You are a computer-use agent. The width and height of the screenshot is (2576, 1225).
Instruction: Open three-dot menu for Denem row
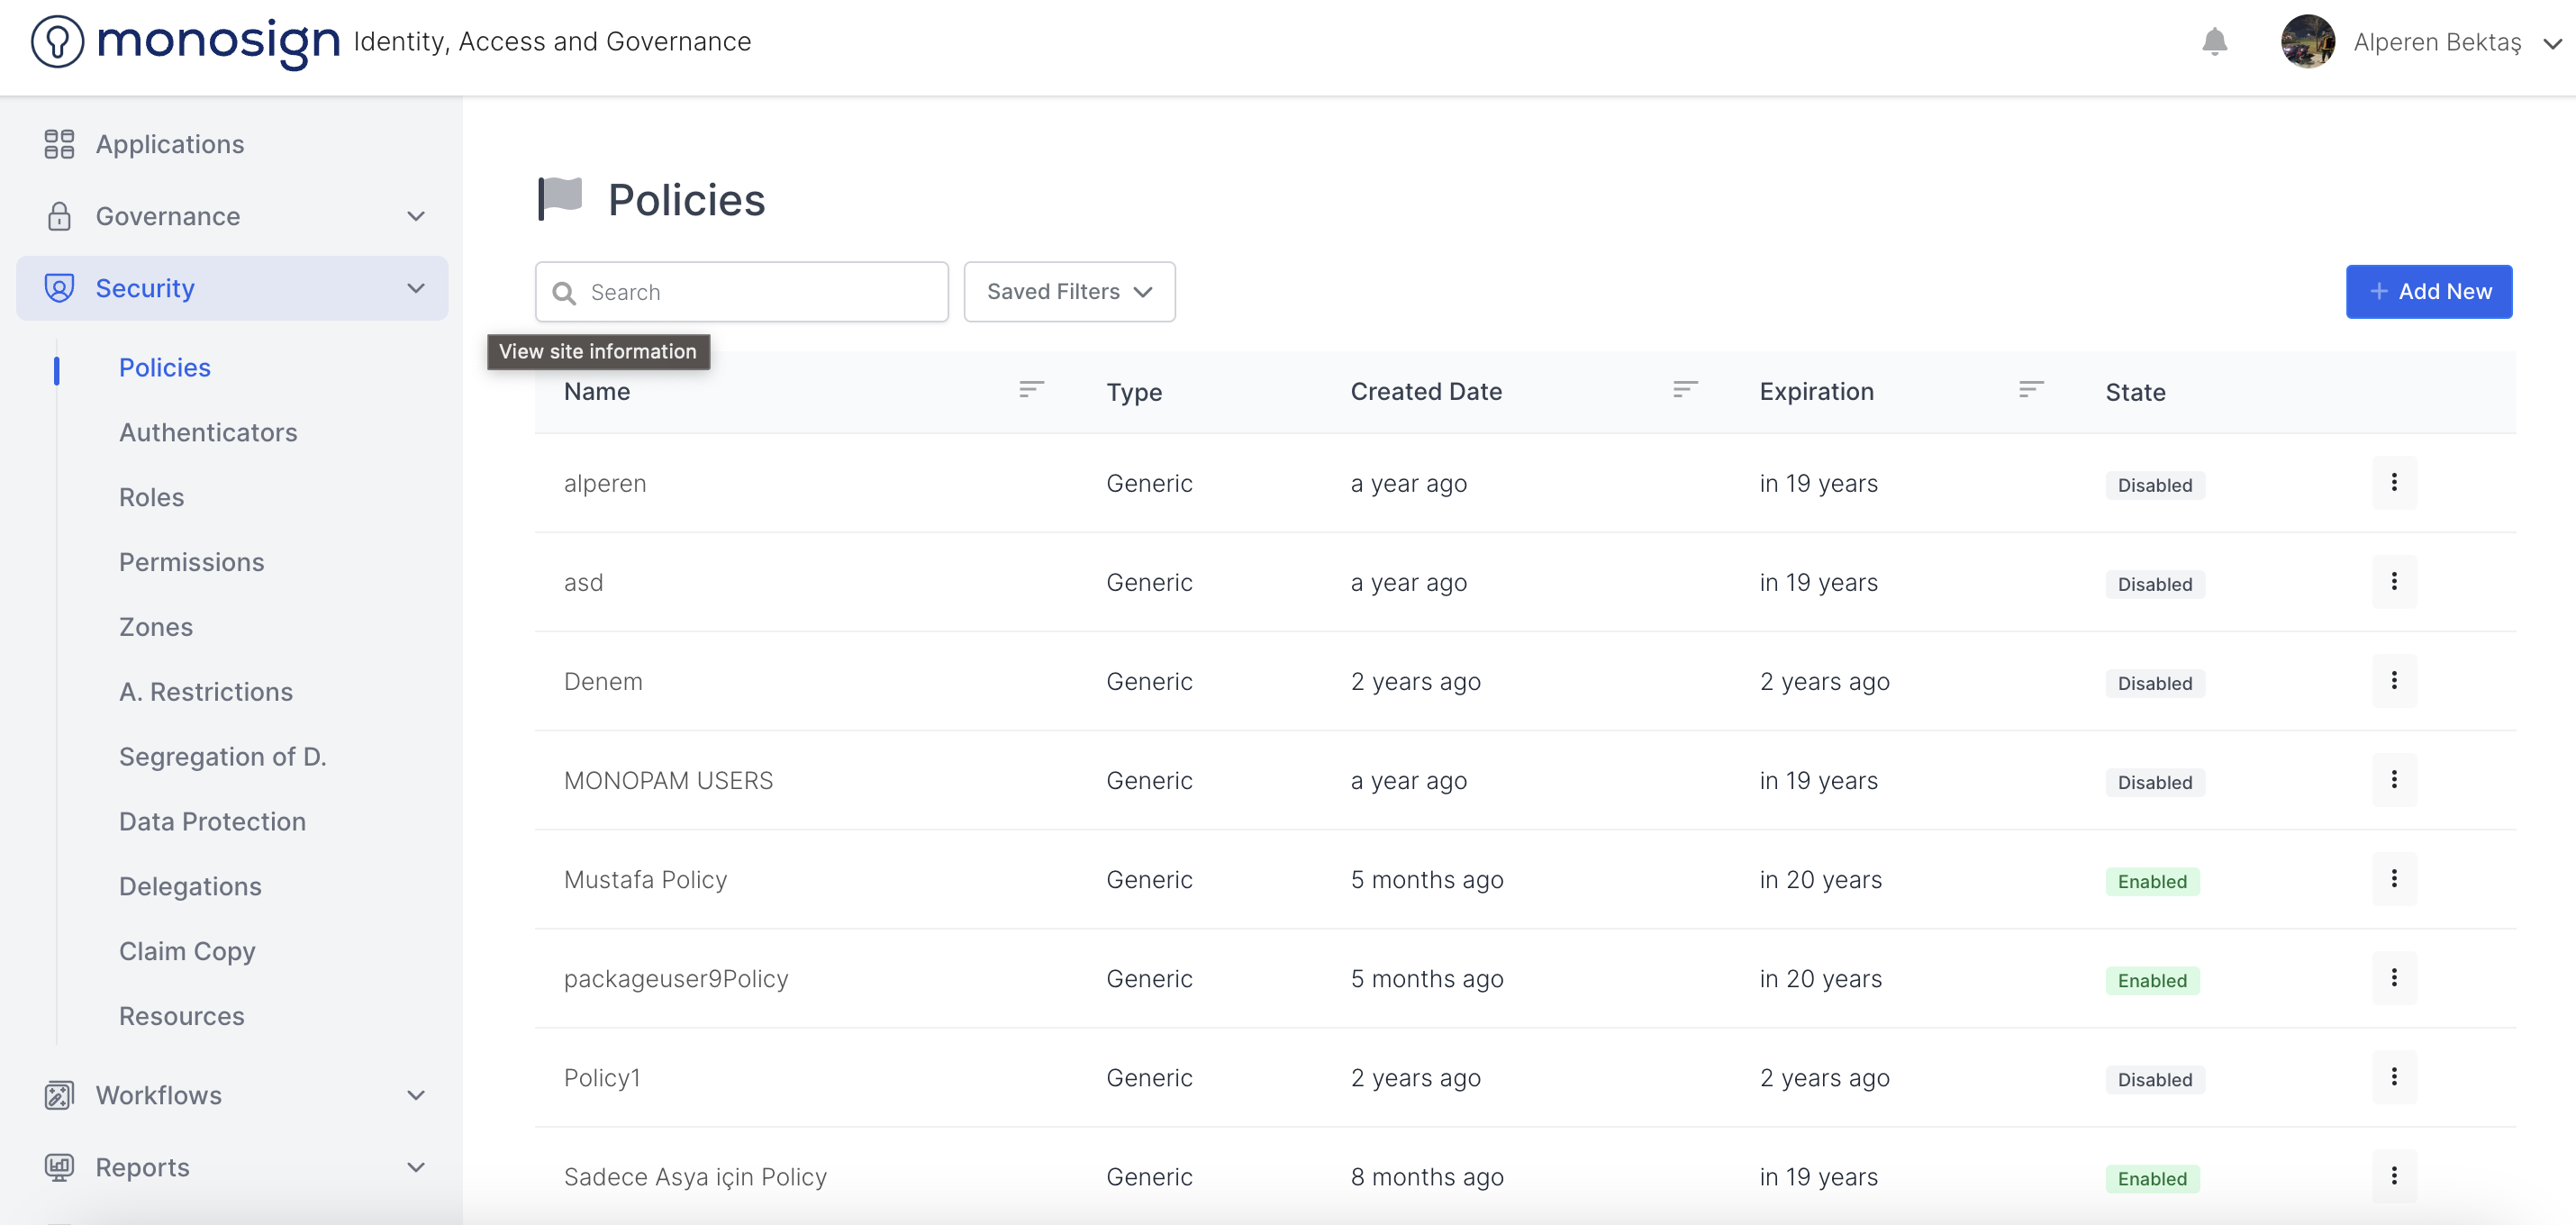coord(2393,681)
